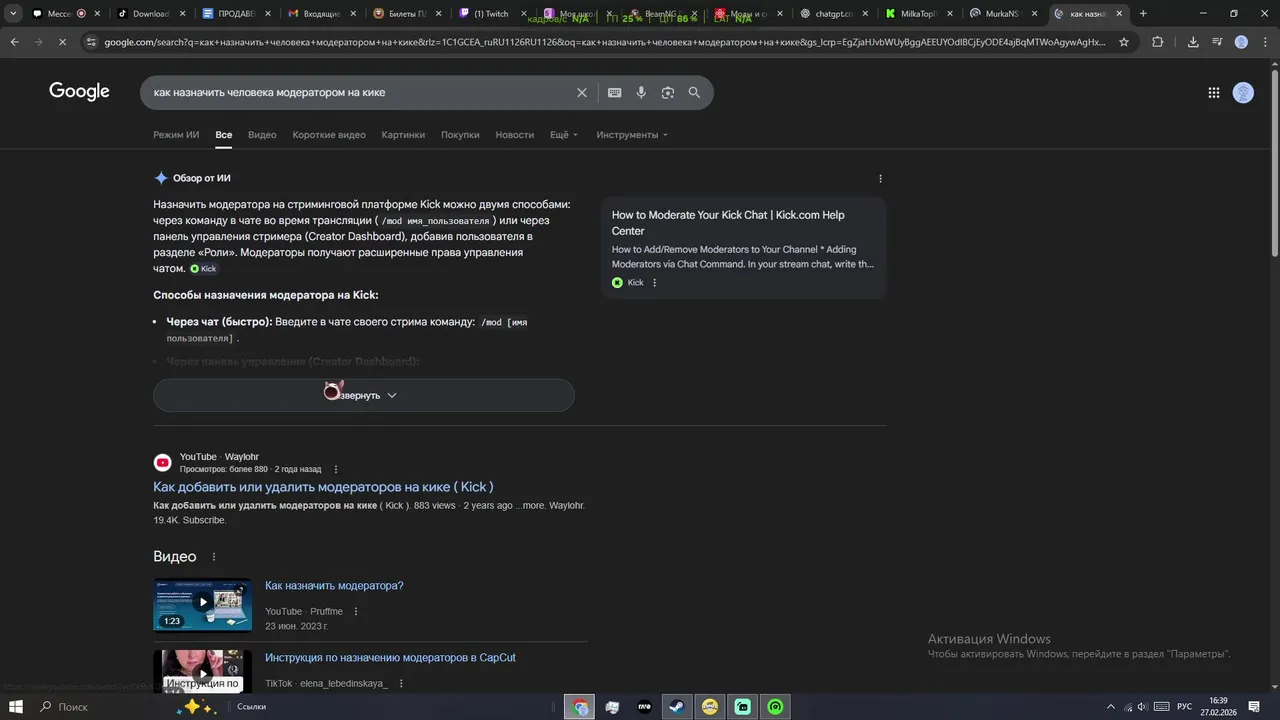This screenshot has height=720, width=1280.
Task: Open options for YouTube Pruffme video
Action: pos(355,612)
